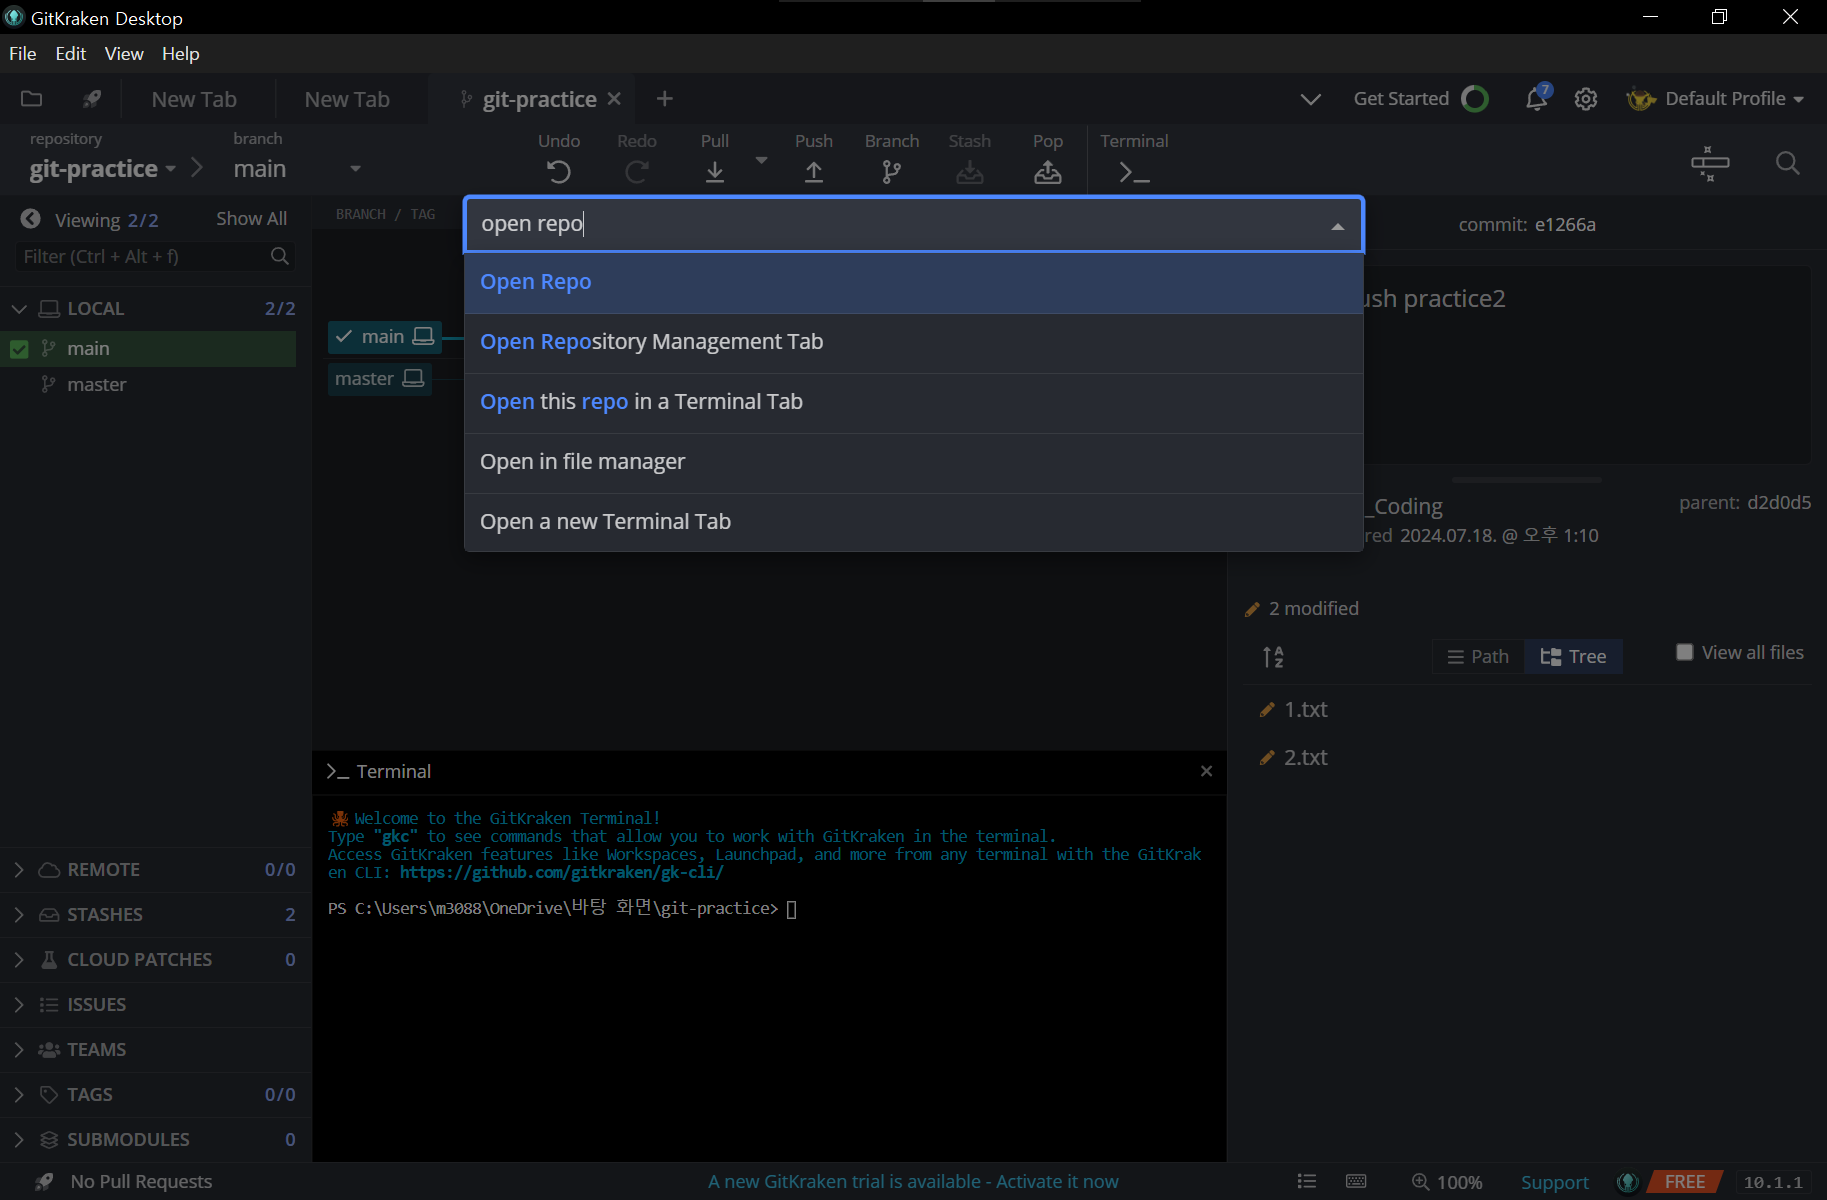Select the master branch in LOCAL
The width and height of the screenshot is (1827, 1200).
pos(97,385)
